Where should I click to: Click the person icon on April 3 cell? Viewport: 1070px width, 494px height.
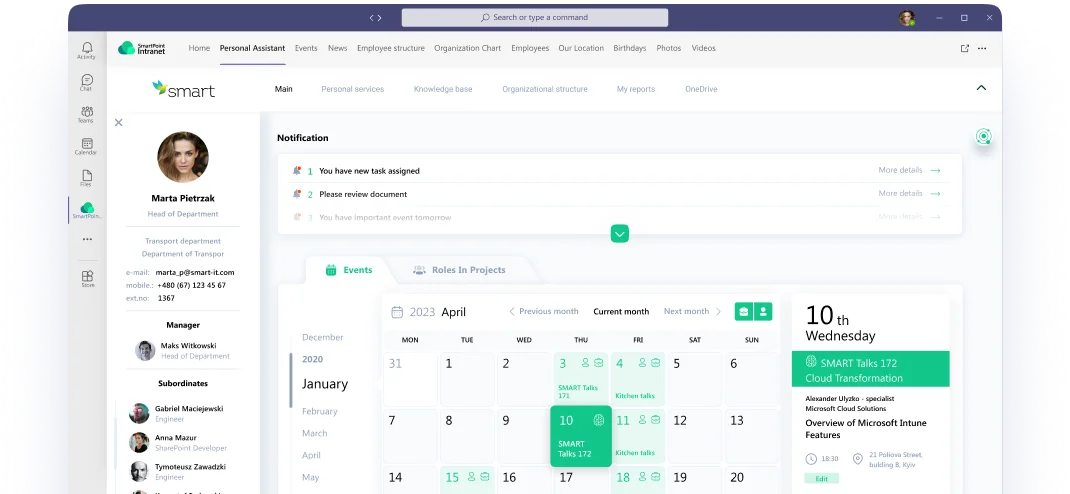585,362
